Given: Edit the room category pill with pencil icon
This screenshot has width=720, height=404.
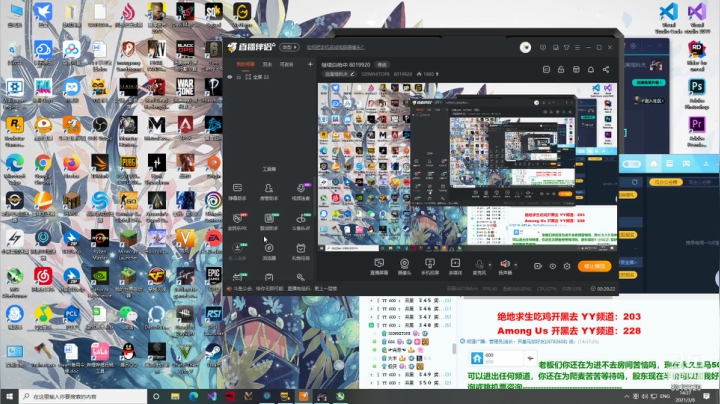Looking at the screenshot, I should [x=339, y=74].
